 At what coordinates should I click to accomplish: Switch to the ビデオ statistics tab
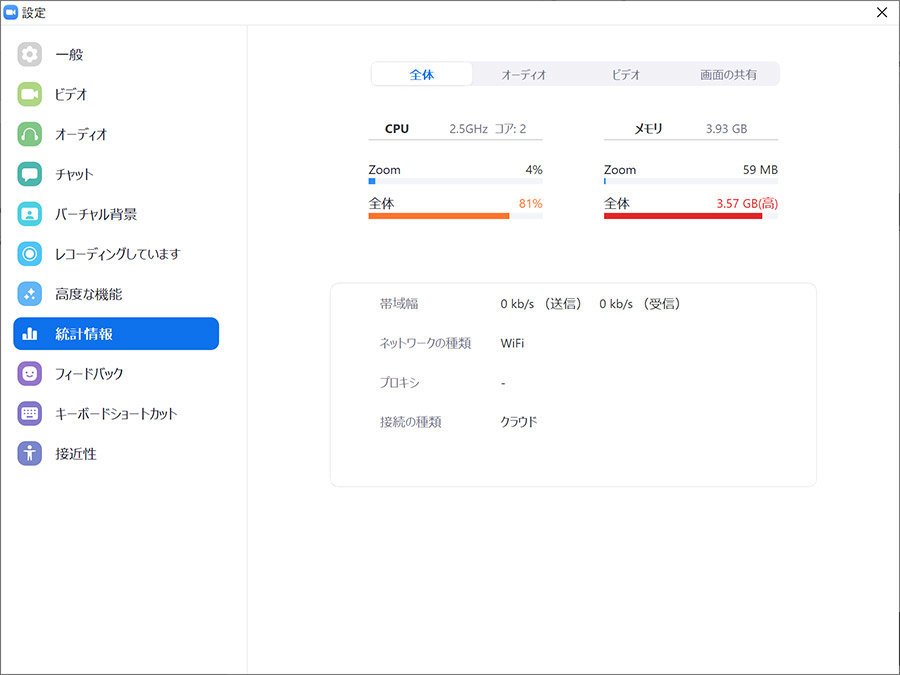click(626, 74)
